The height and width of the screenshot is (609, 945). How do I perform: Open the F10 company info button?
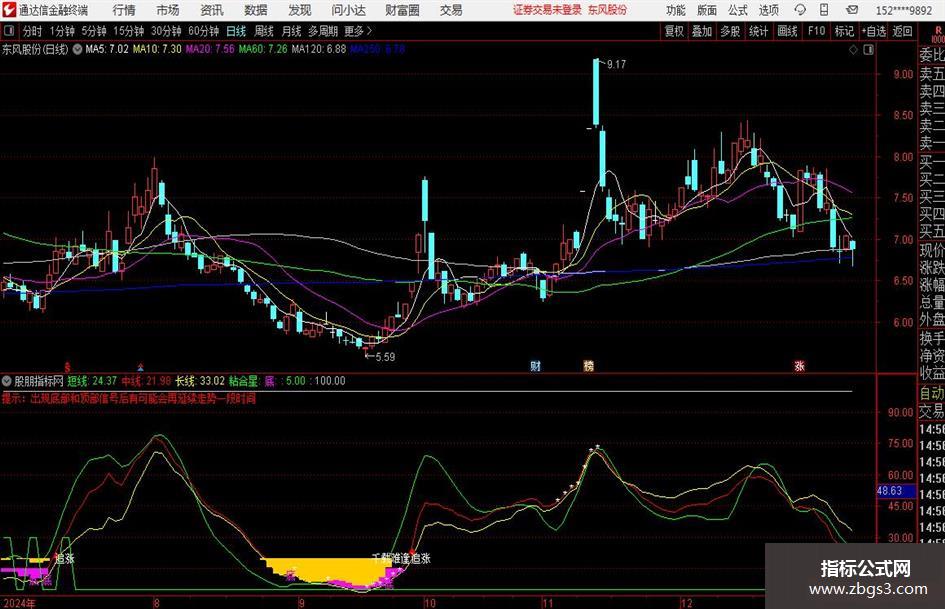(x=817, y=31)
